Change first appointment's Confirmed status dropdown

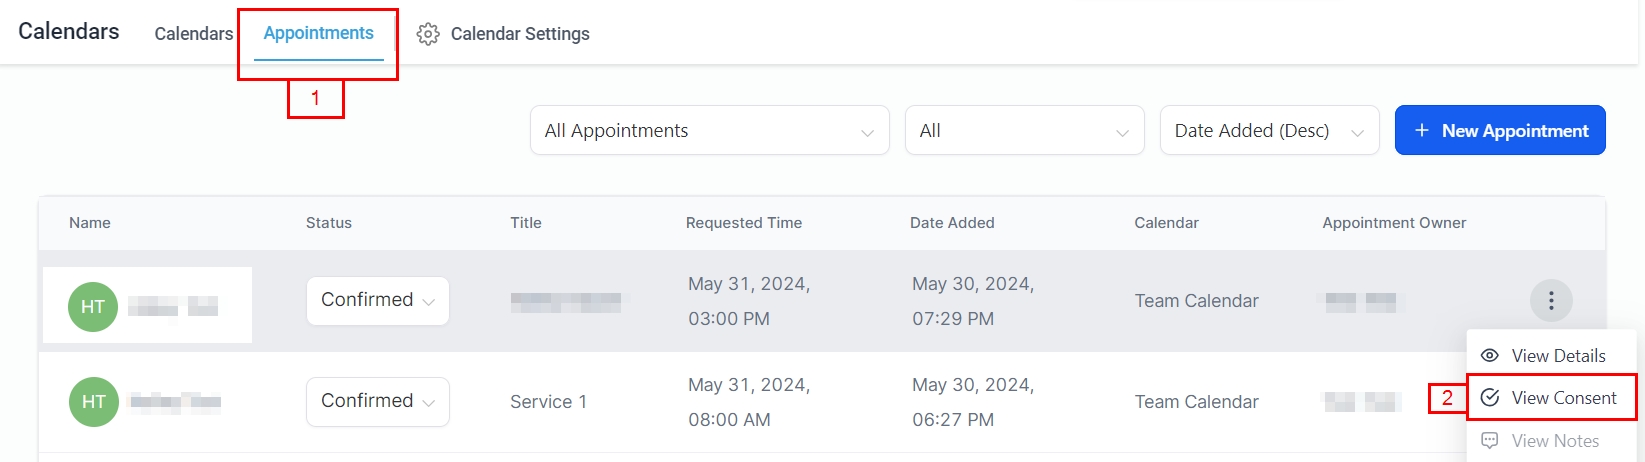pos(377,300)
